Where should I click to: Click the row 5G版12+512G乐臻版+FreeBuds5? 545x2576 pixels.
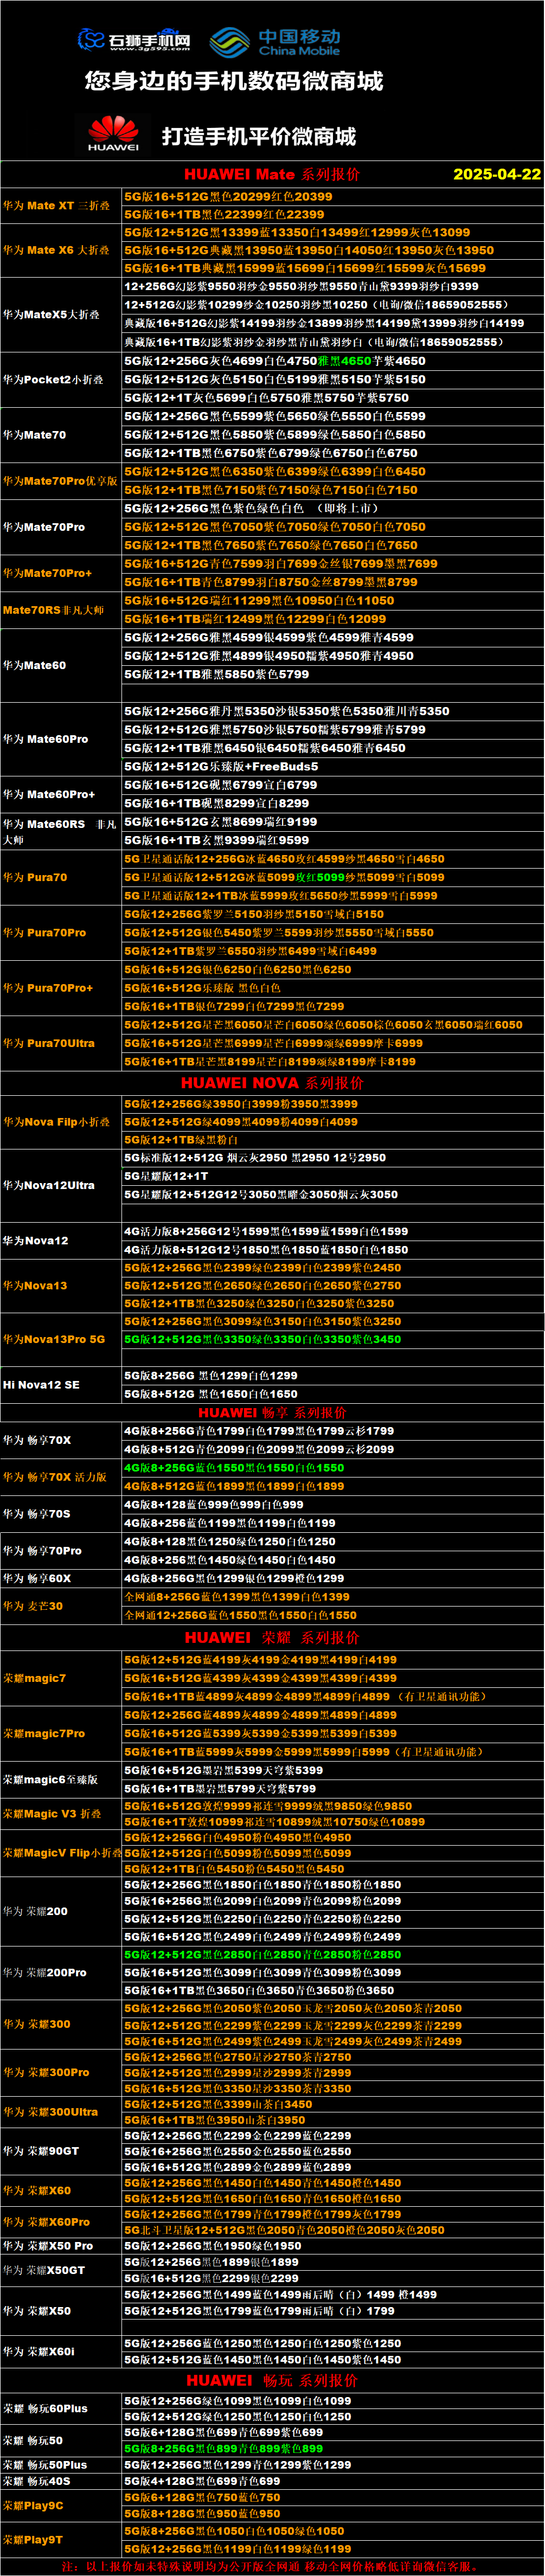point(221,767)
